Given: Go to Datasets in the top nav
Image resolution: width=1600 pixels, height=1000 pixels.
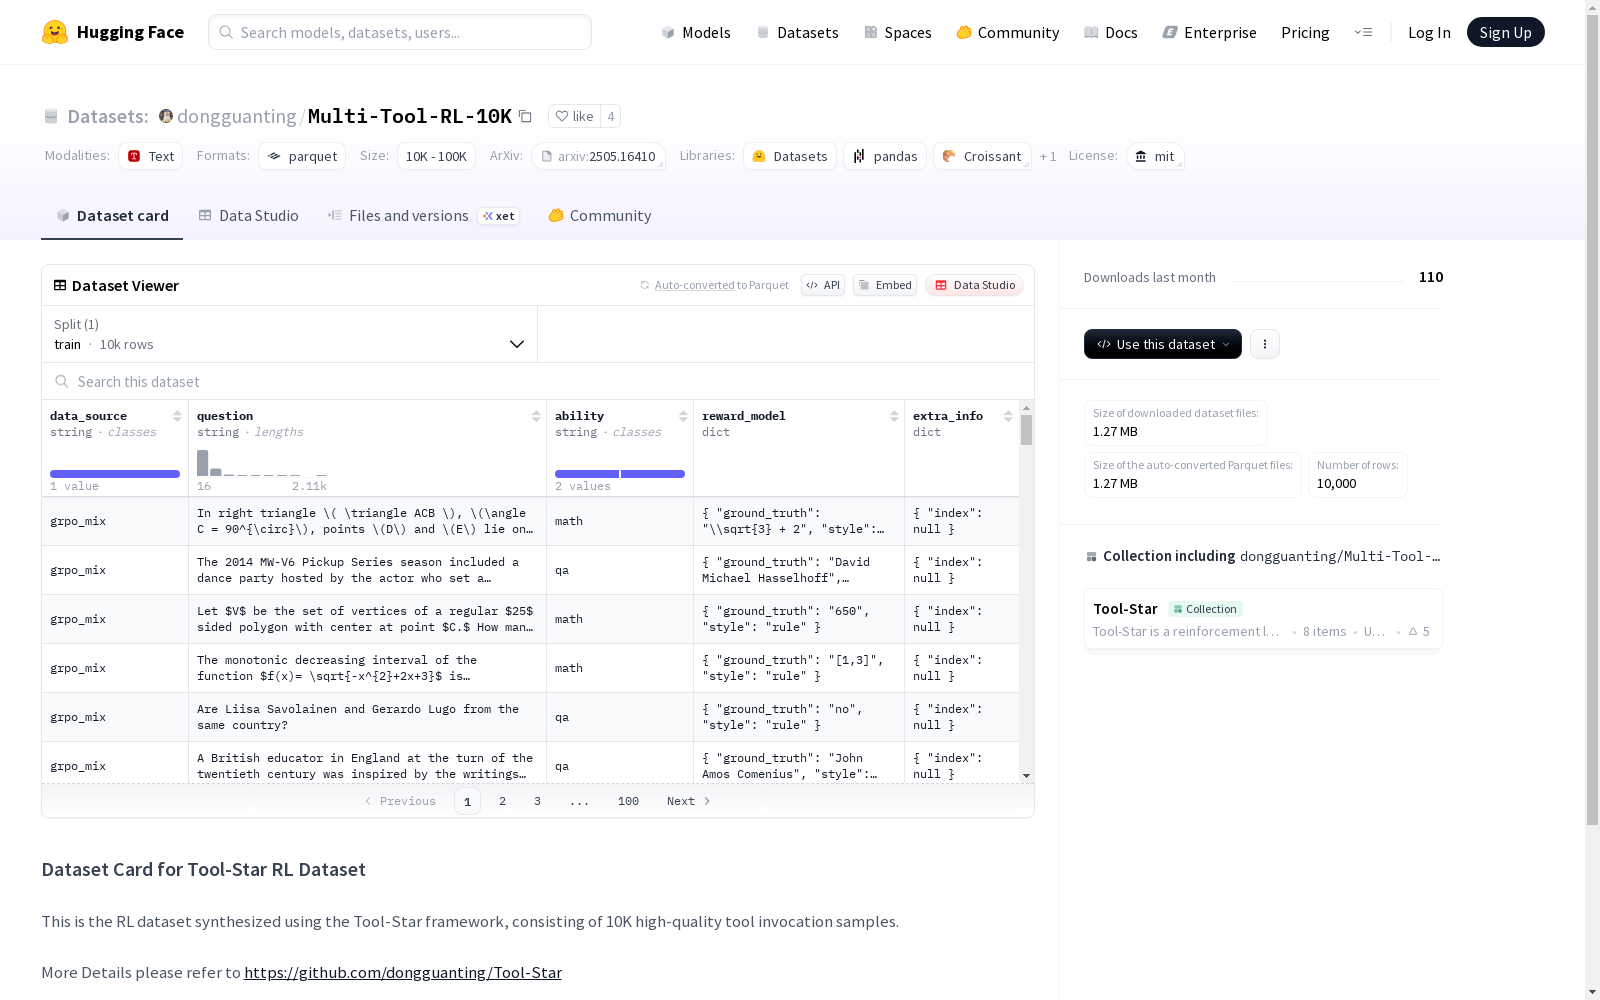Looking at the screenshot, I should coord(797,32).
